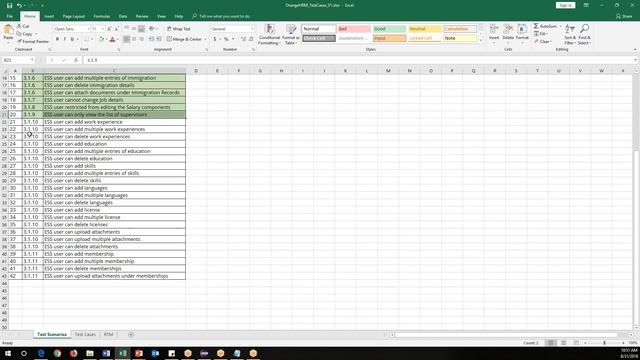Viewport: 640px width, 360px height.
Task: Click decrease decimal icon
Action: coord(251,39)
